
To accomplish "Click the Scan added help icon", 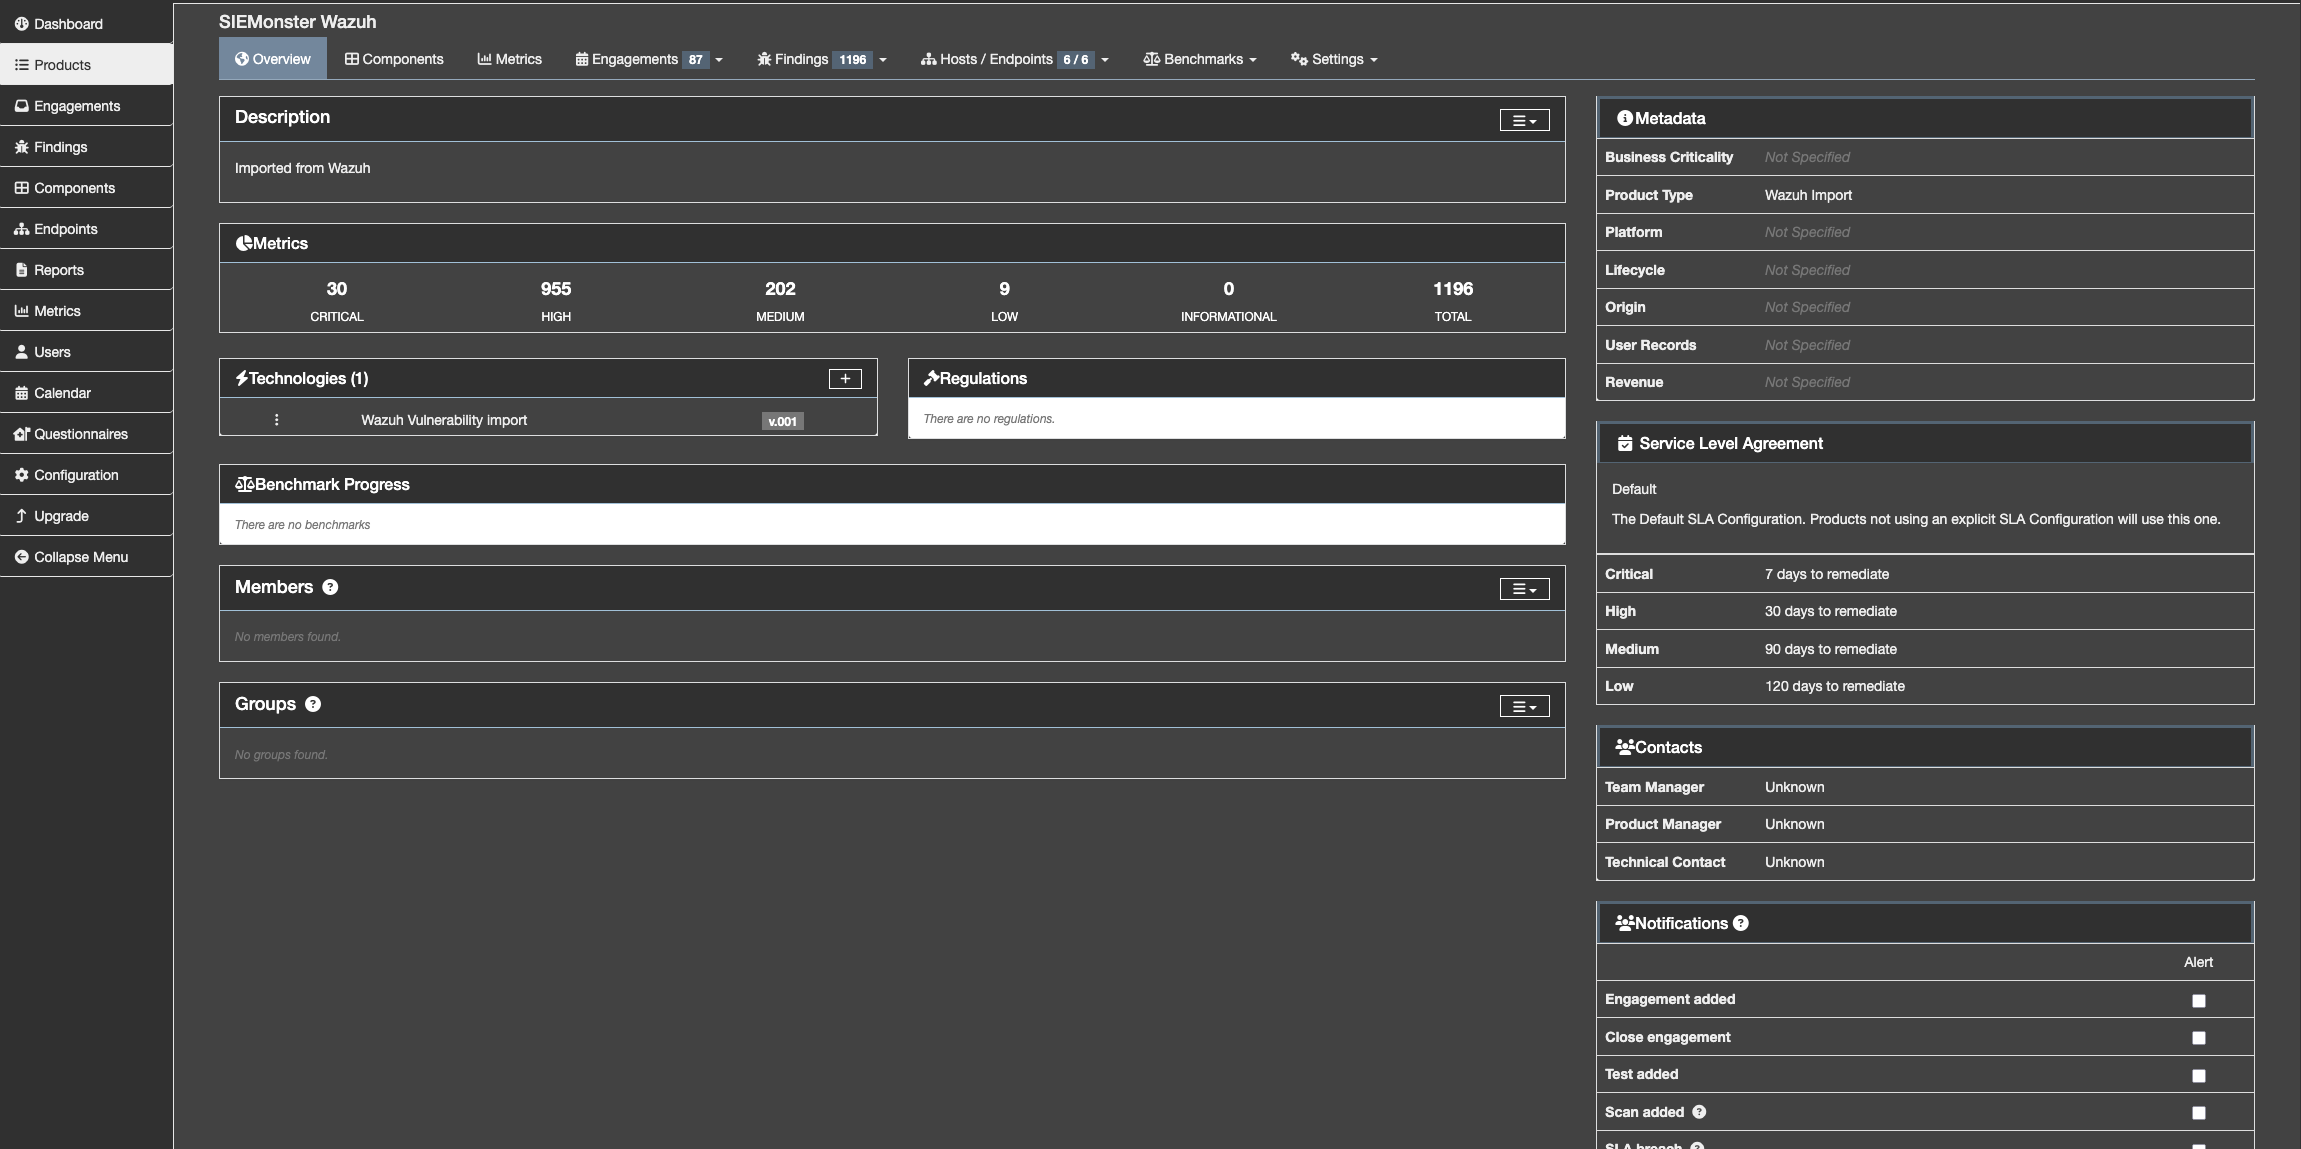I will point(1699,1112).
